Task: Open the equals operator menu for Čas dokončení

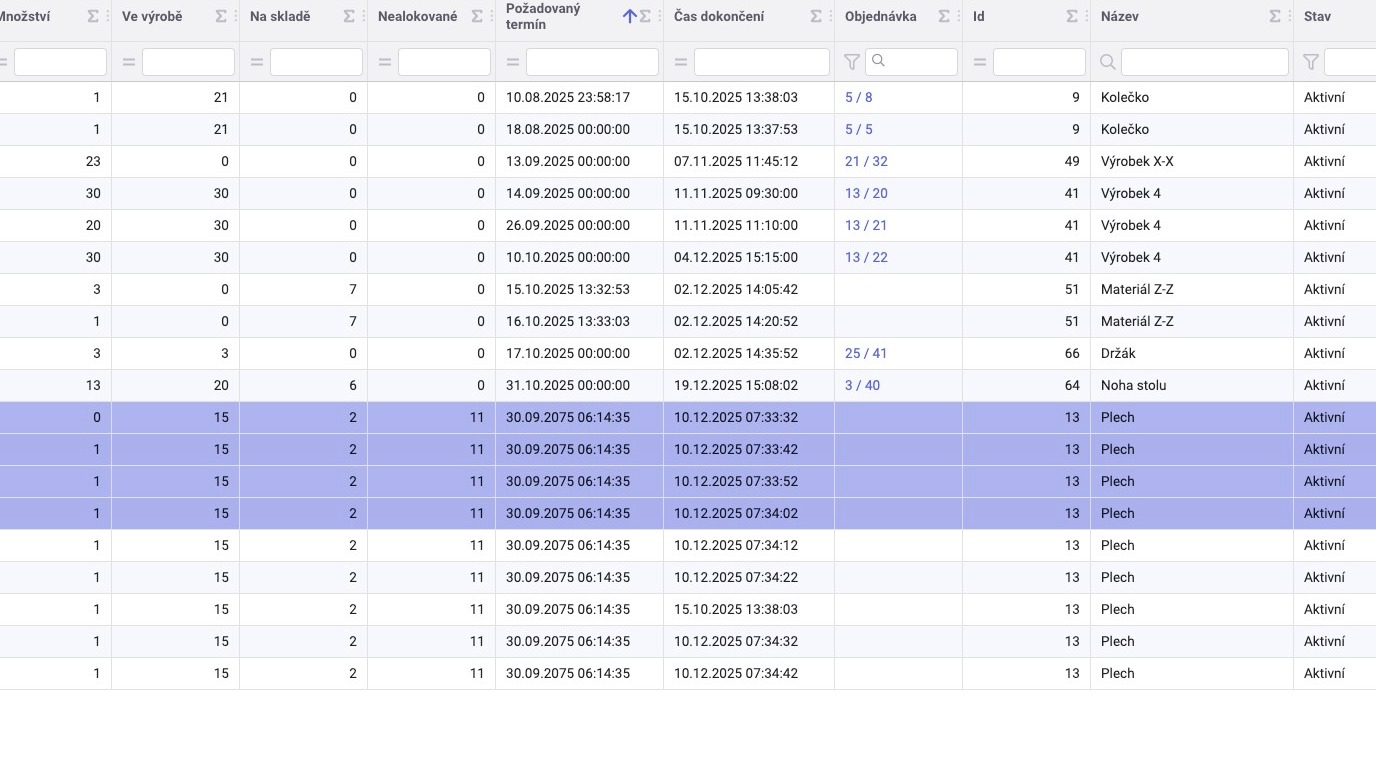Action: [x=680, y=62]
